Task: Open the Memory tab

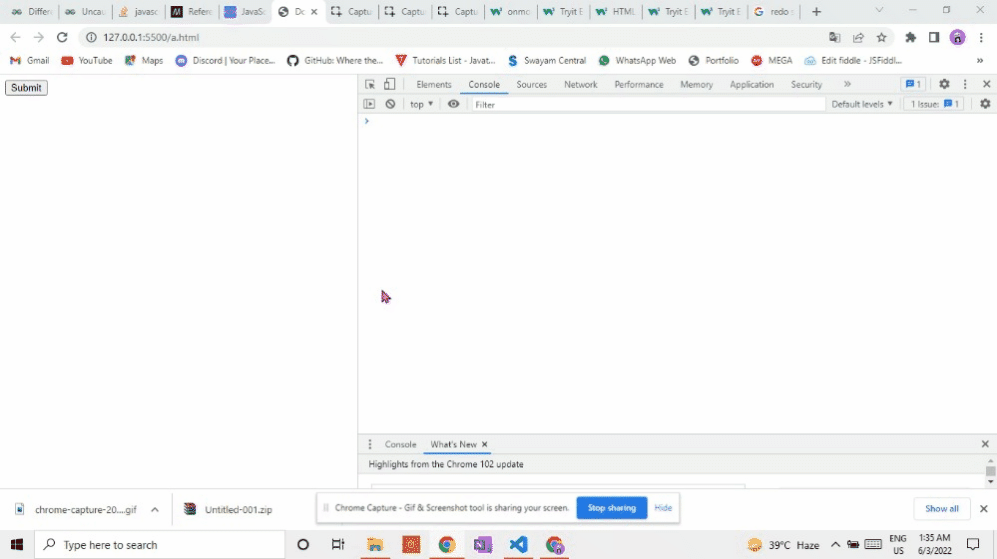Action: pyautogui.click(x=696, y=85)
